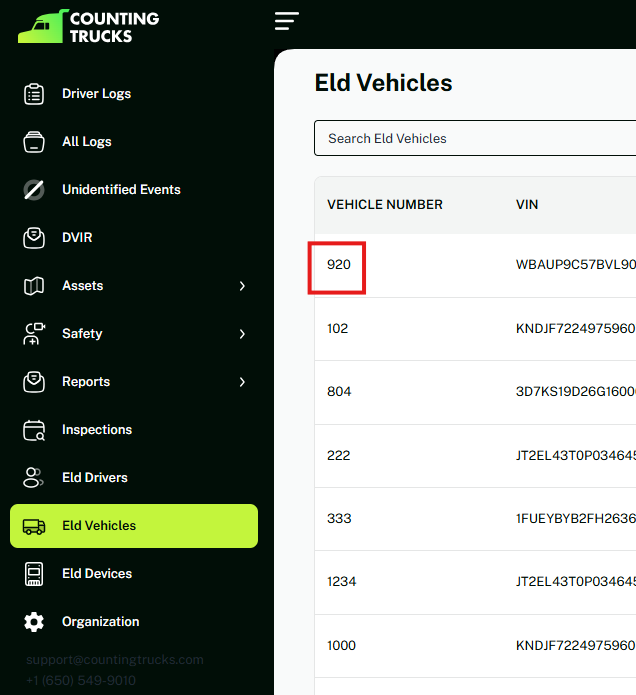Click the Eld Devices icon
Viewport: 636px width, 695px height.
pos(34,574)
